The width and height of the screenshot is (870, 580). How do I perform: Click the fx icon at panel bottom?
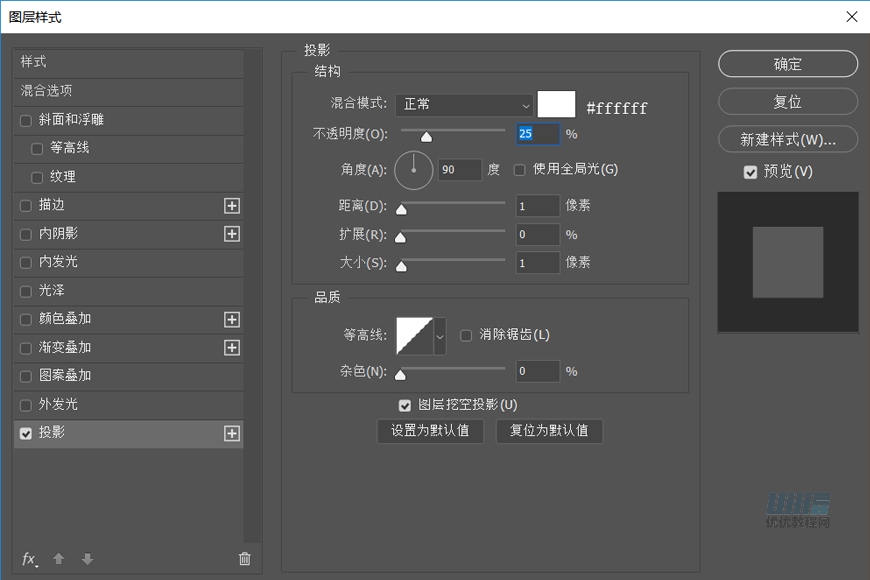click(28, 559)
